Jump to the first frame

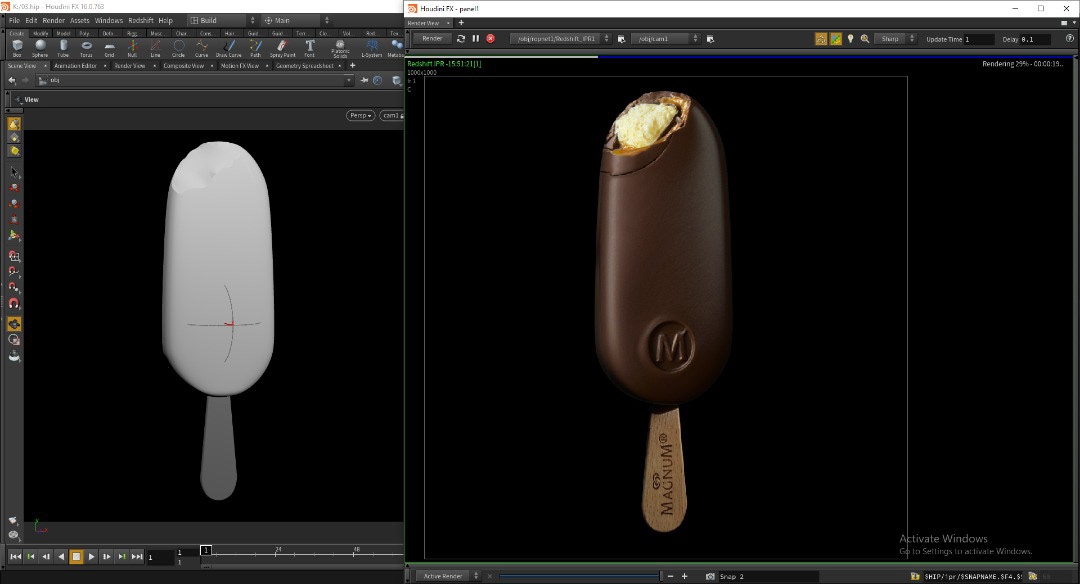(15, 556)
